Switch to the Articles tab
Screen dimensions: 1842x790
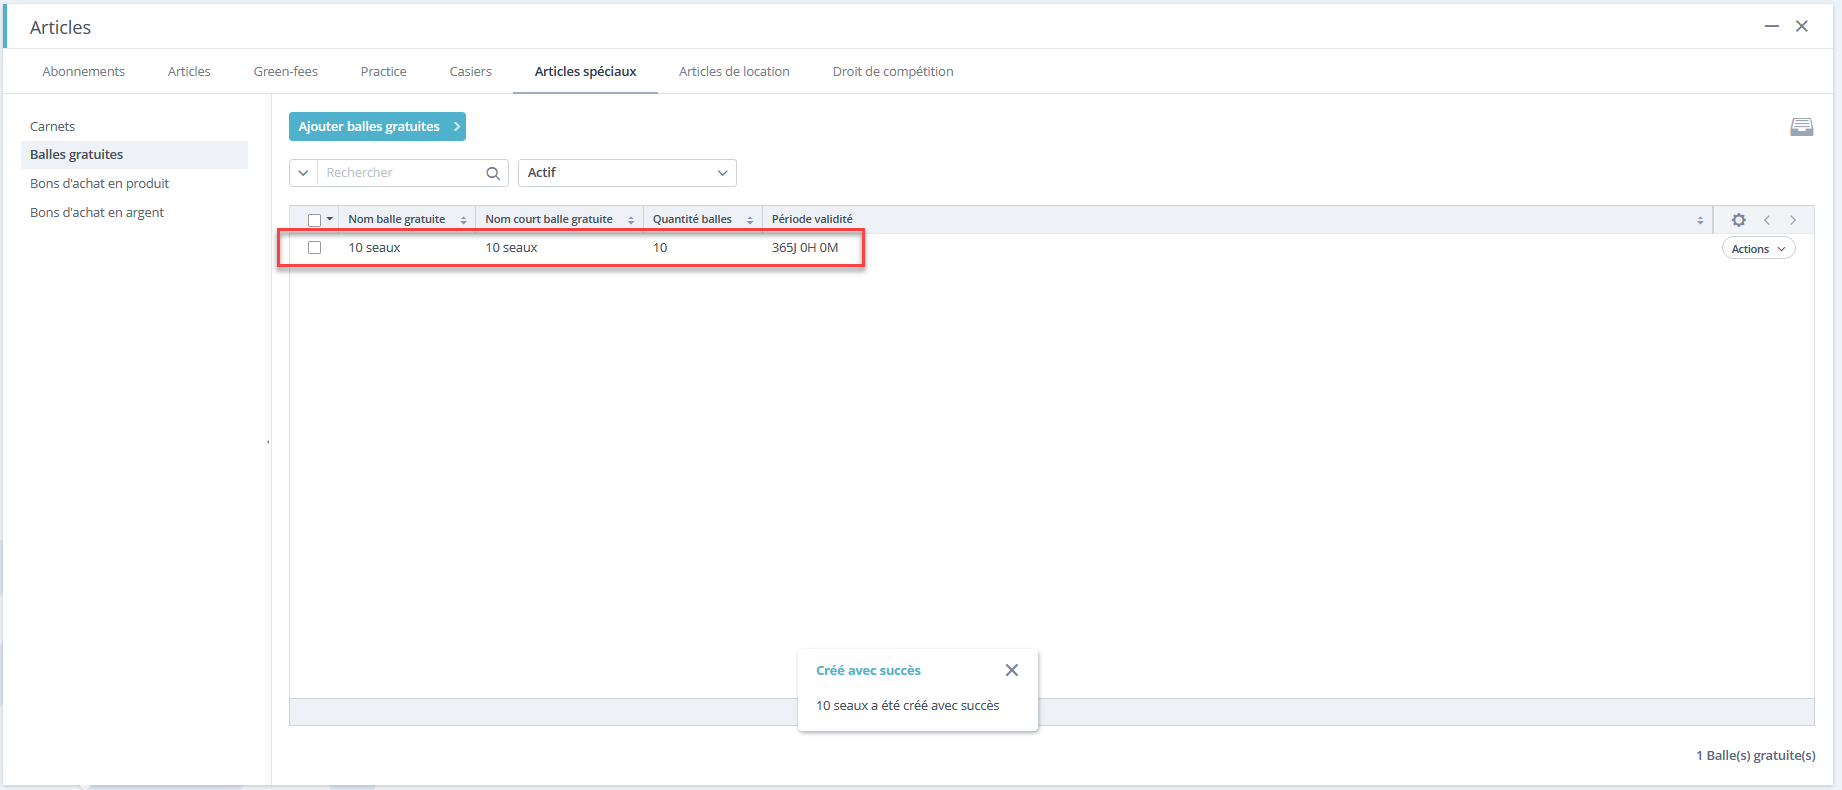click(189, 72)
